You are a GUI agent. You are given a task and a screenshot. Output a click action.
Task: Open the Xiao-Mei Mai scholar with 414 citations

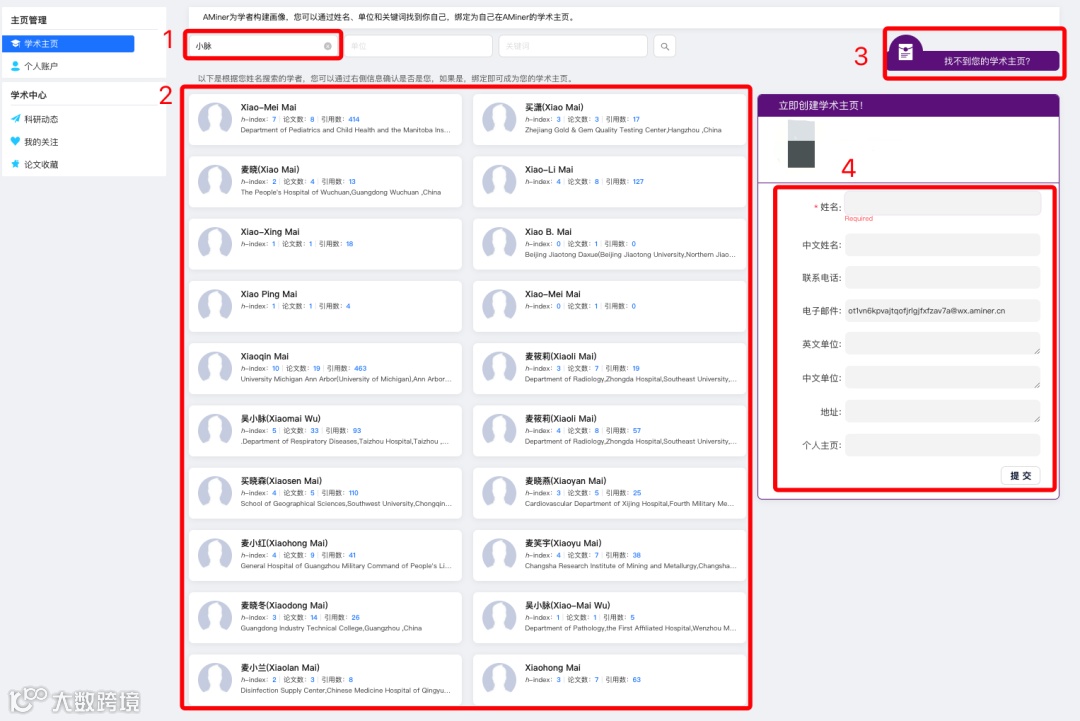coord(325,119)
